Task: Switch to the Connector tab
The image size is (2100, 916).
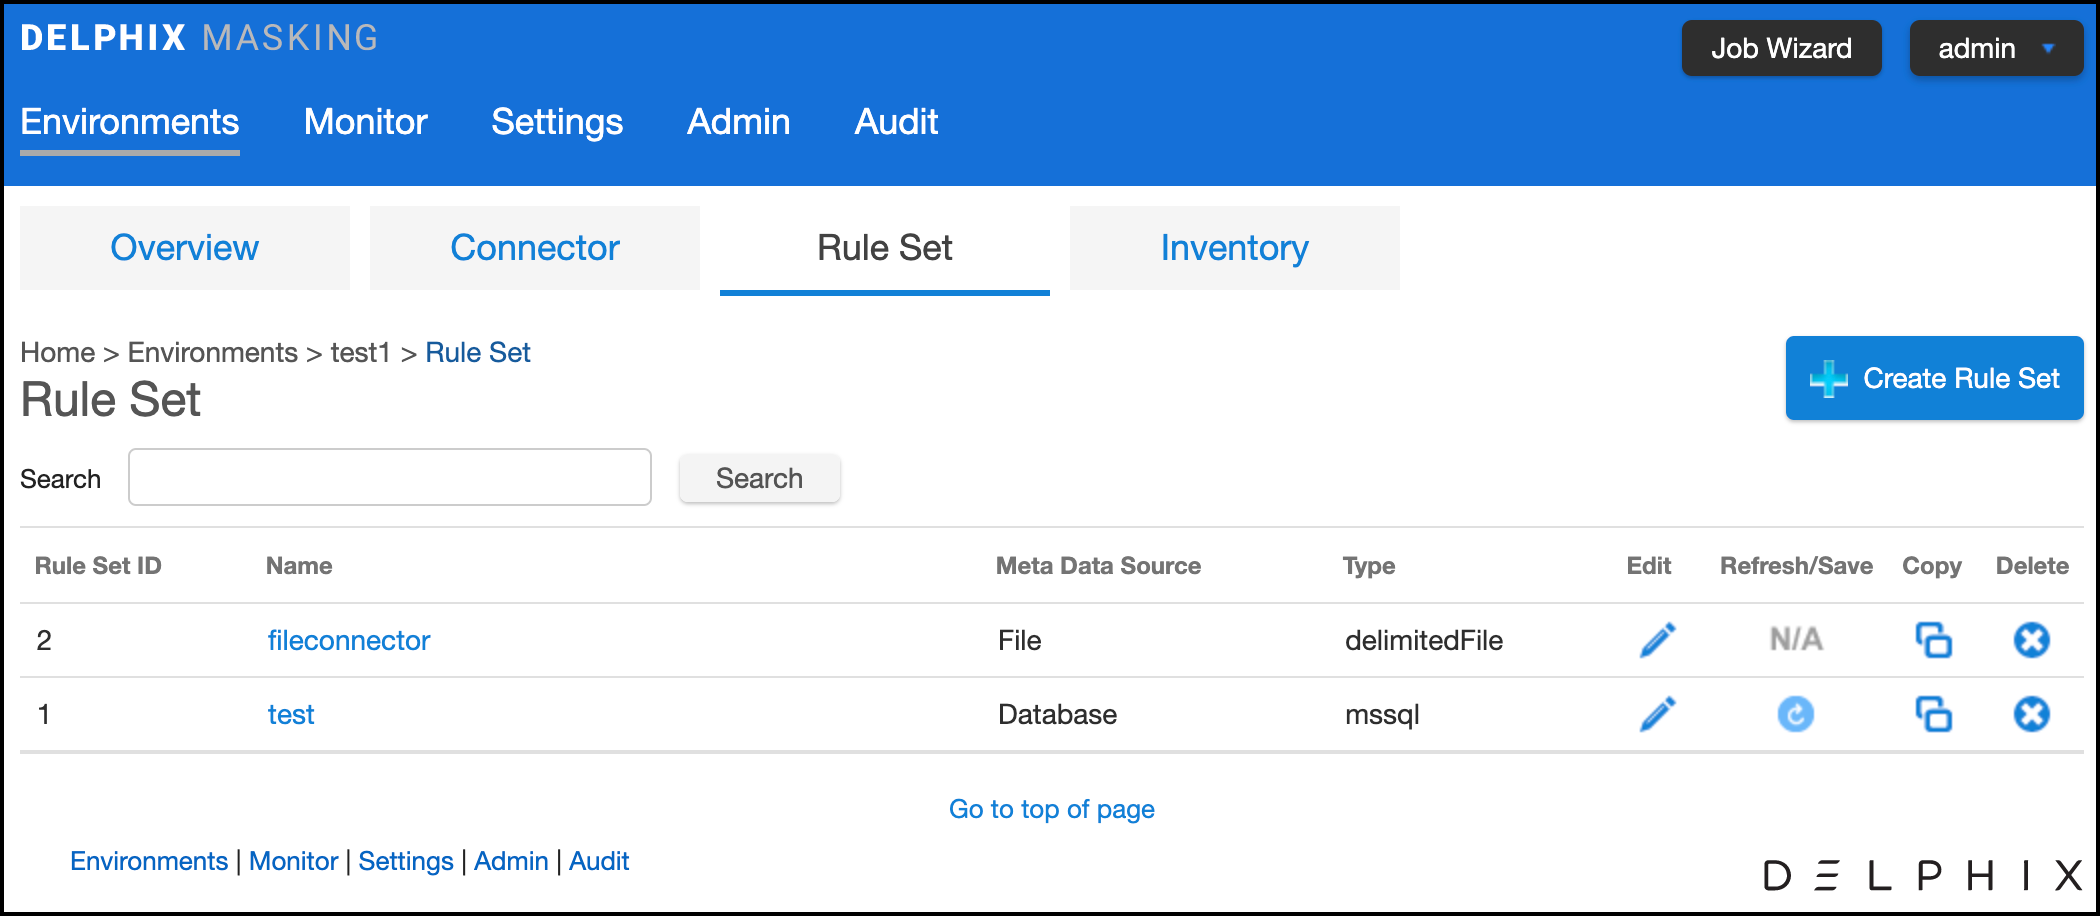Action: click(535, 248)
